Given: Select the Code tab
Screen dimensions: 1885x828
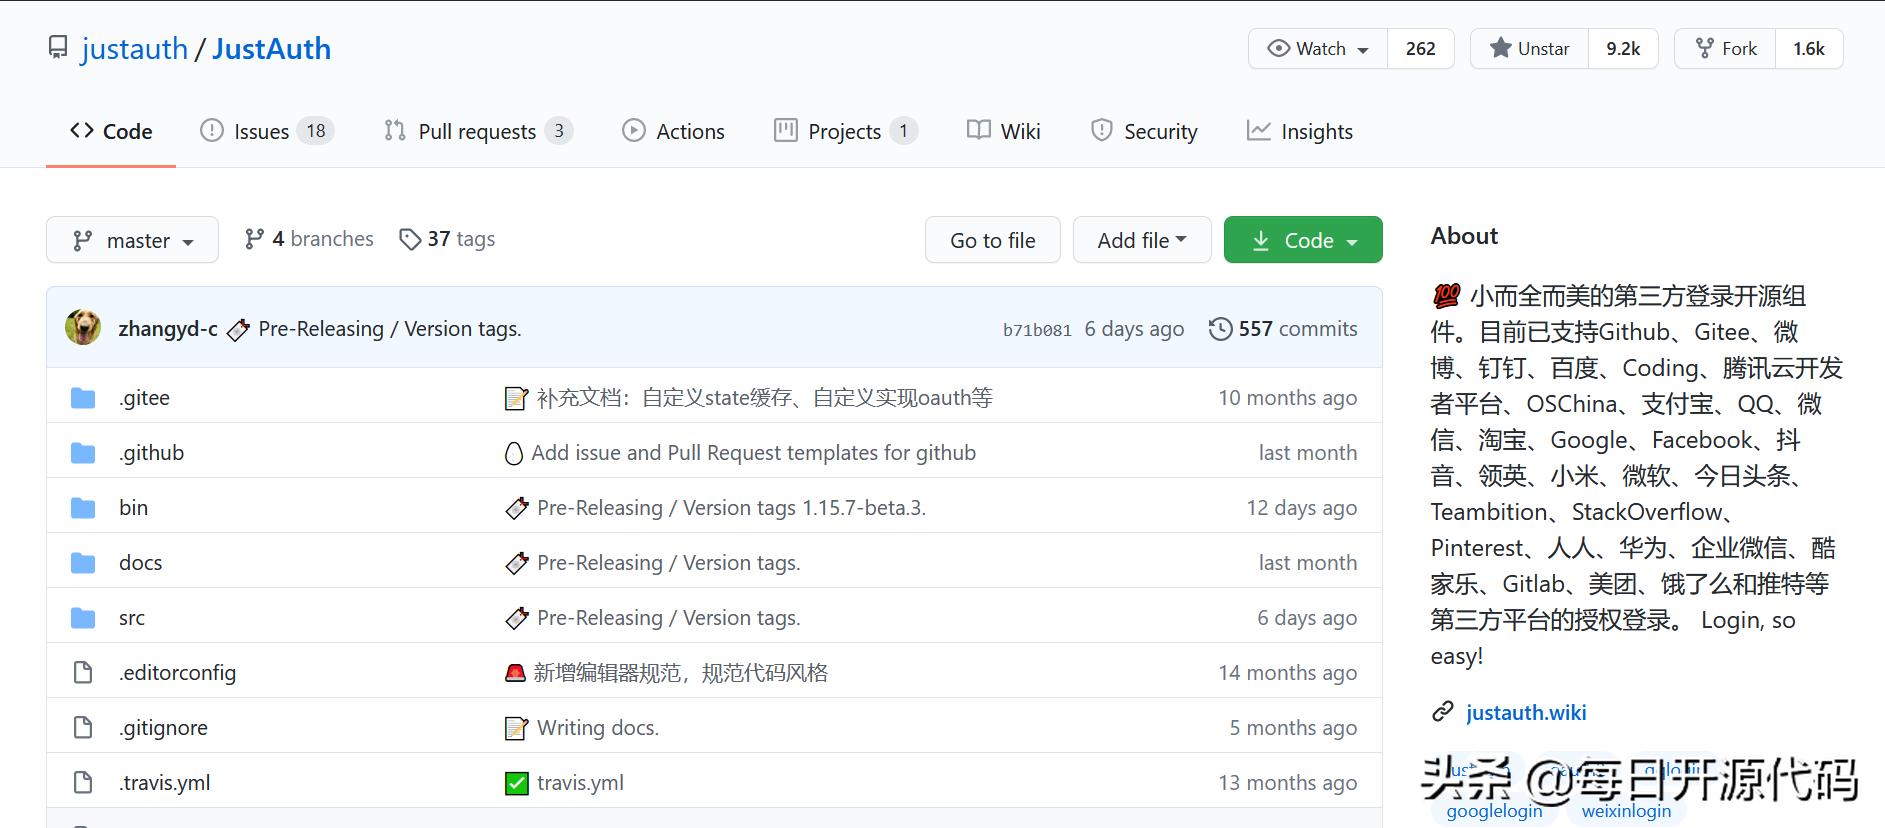Looking at the screenshot, I should (x=111, y=131).
